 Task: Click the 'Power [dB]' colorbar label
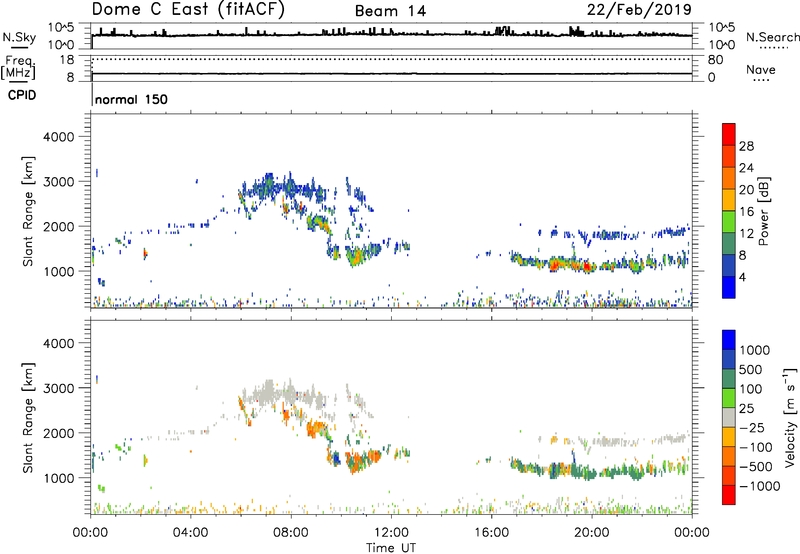pos(763,211)
